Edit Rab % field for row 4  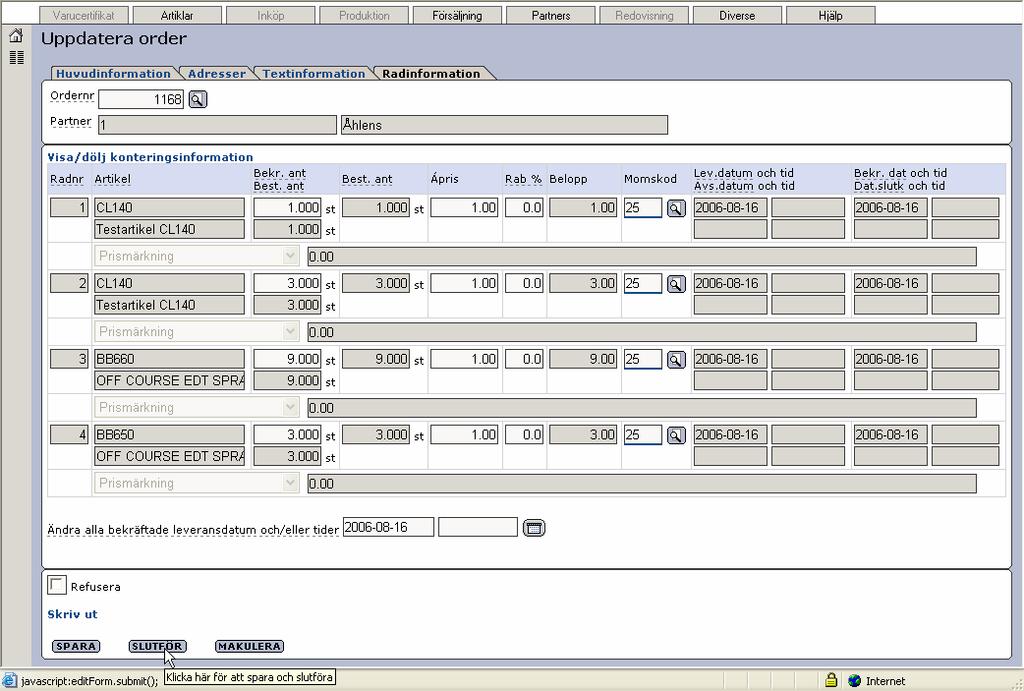tap(524, 435)
